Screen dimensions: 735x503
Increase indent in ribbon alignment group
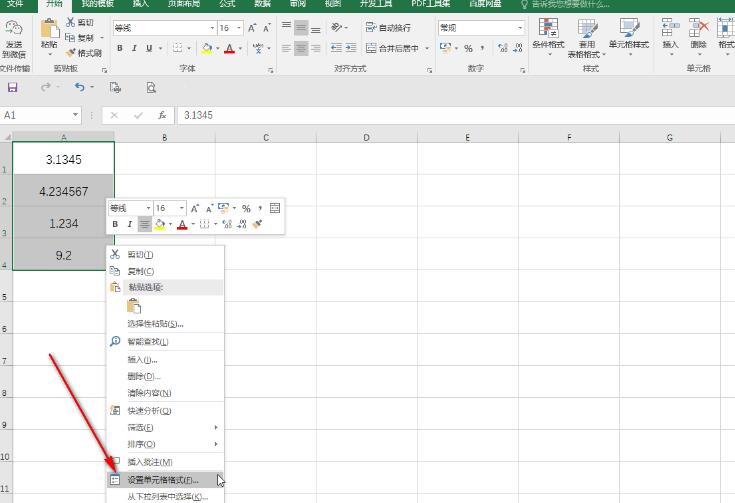pos(351,48)
